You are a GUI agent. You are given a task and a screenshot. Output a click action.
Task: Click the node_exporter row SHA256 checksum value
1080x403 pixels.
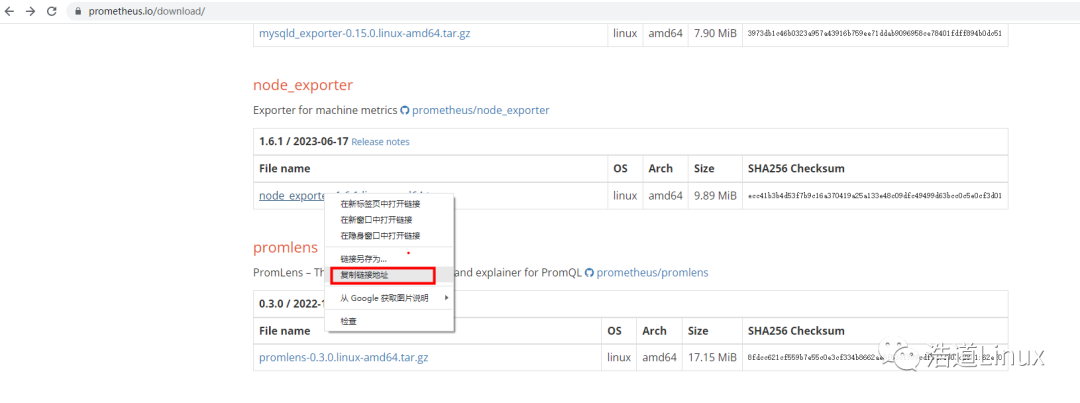tap(874, 196)
